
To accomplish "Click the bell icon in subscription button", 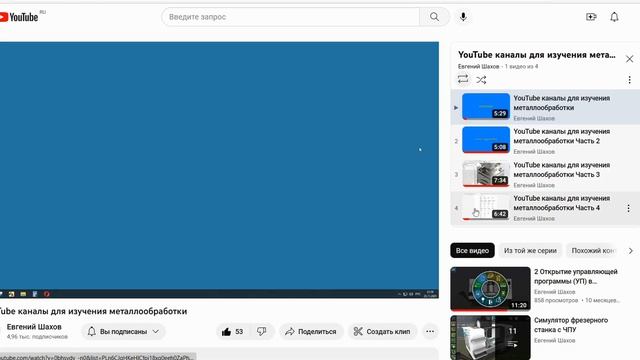I will (91, 331).
